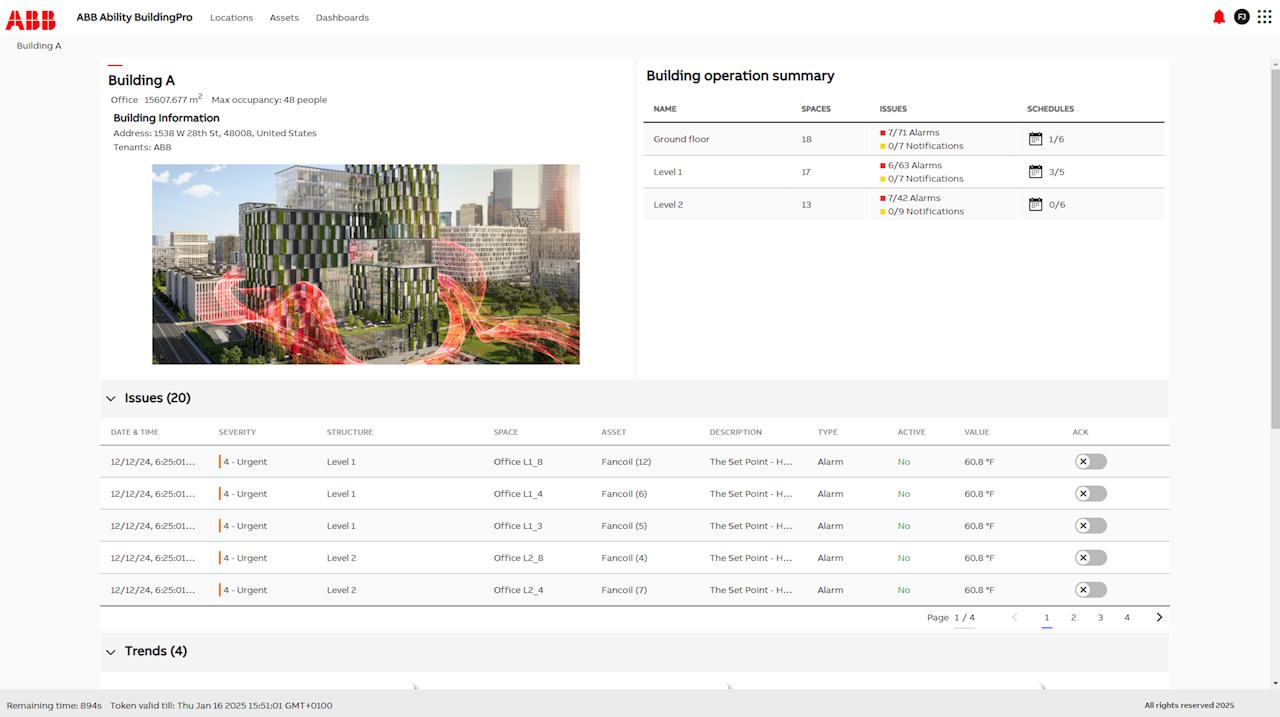Open the notifications bell icon

[1218, 16]
